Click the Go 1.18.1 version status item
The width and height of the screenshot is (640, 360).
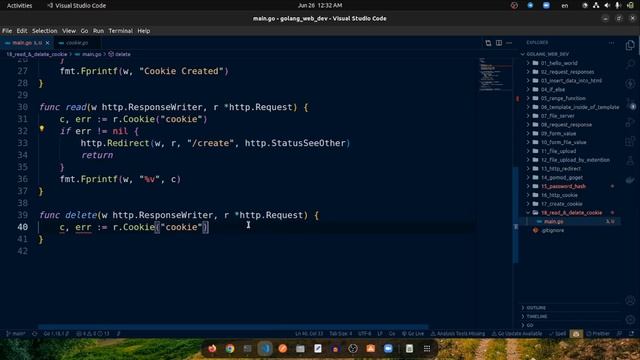[x=56, y=333]
